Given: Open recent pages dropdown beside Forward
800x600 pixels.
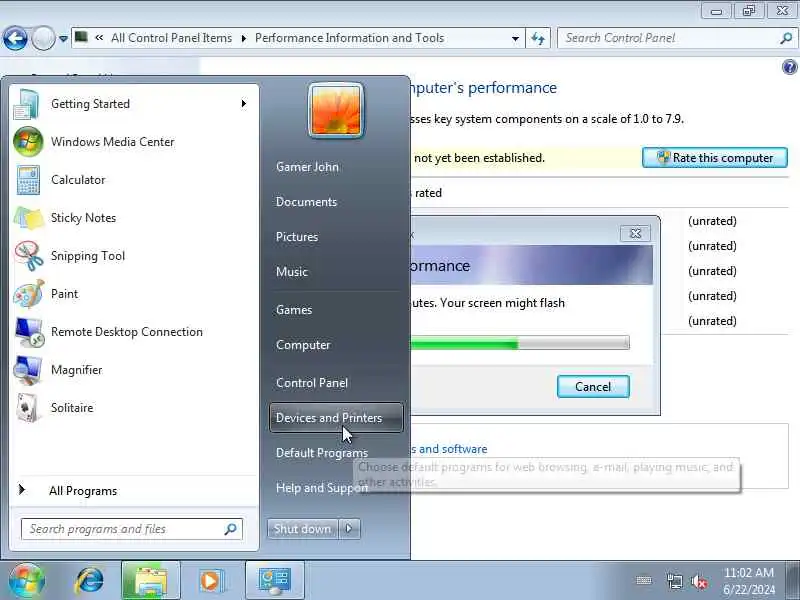Looking at the screenshot, I should click(63, 38).
